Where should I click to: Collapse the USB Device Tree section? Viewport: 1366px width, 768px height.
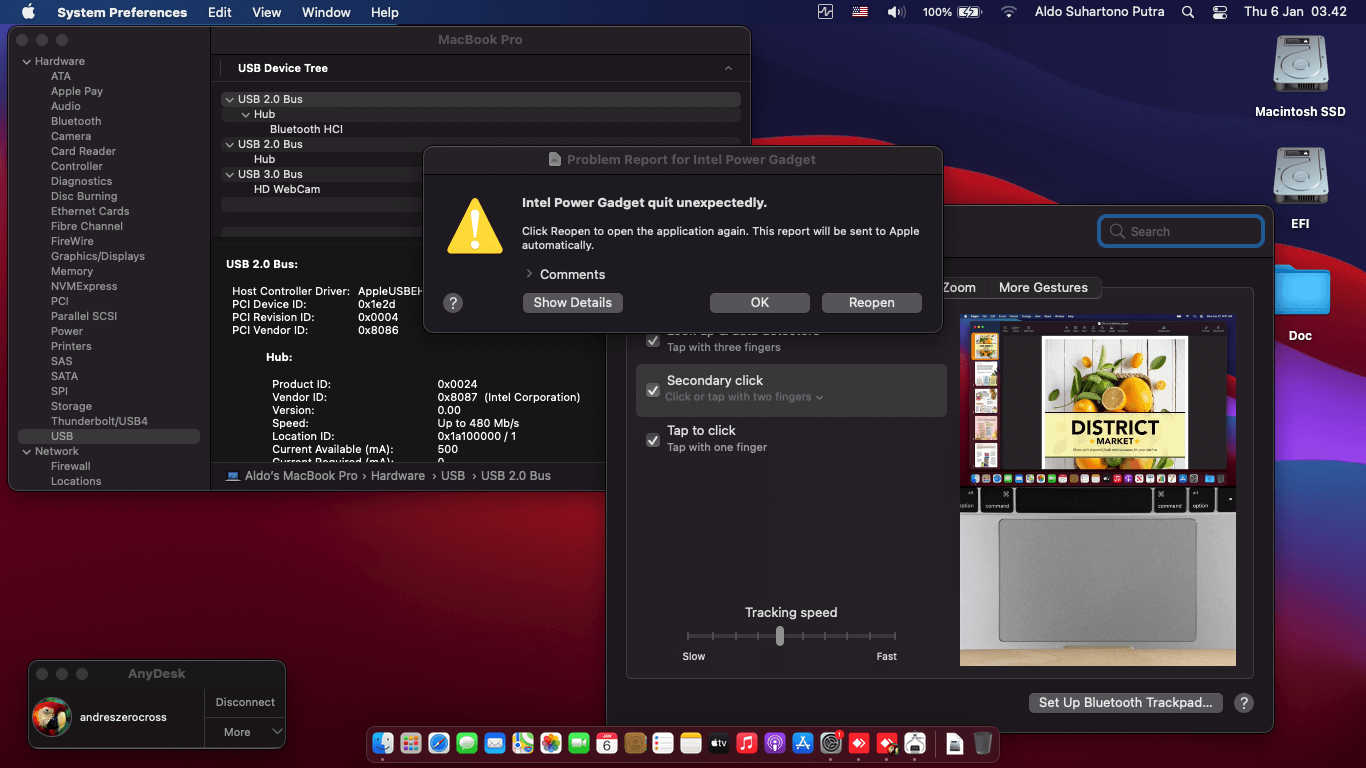click(x=729, y=68)
